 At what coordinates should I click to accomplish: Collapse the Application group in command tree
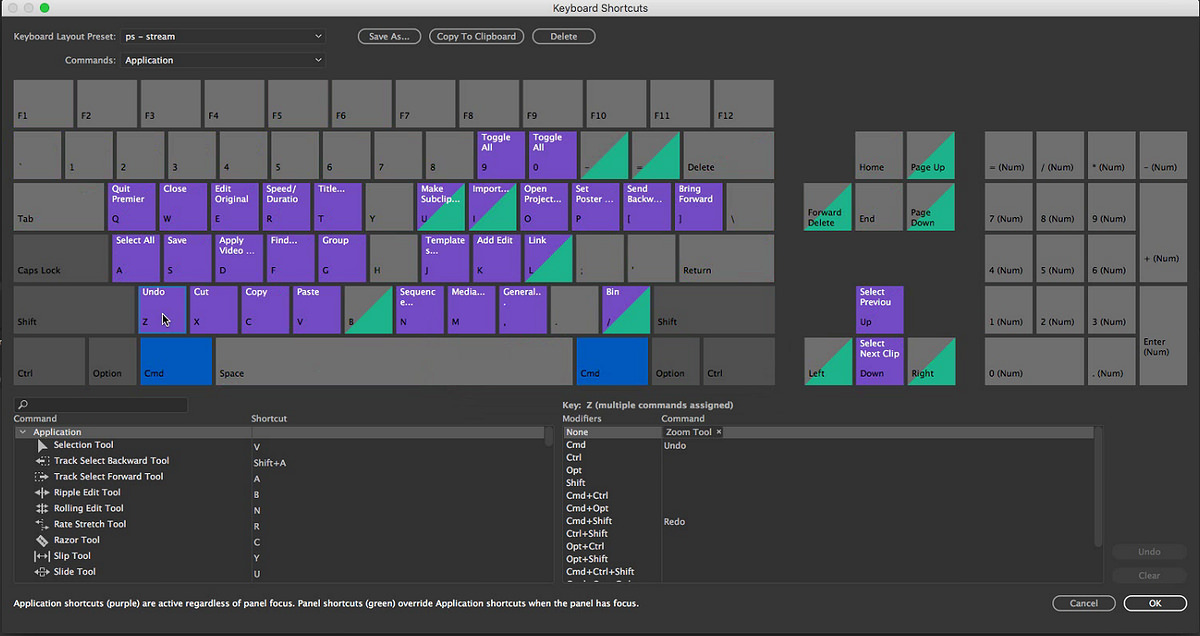(x=22, y=432)
